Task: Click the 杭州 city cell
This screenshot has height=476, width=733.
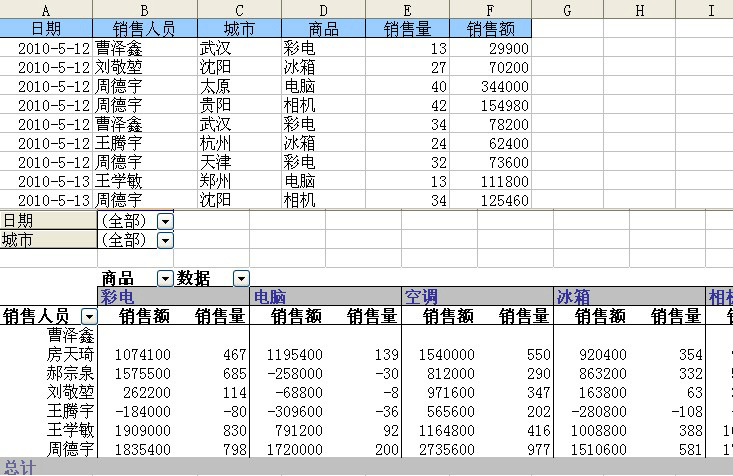Action: pyautogui.click(x=239, y=143)
